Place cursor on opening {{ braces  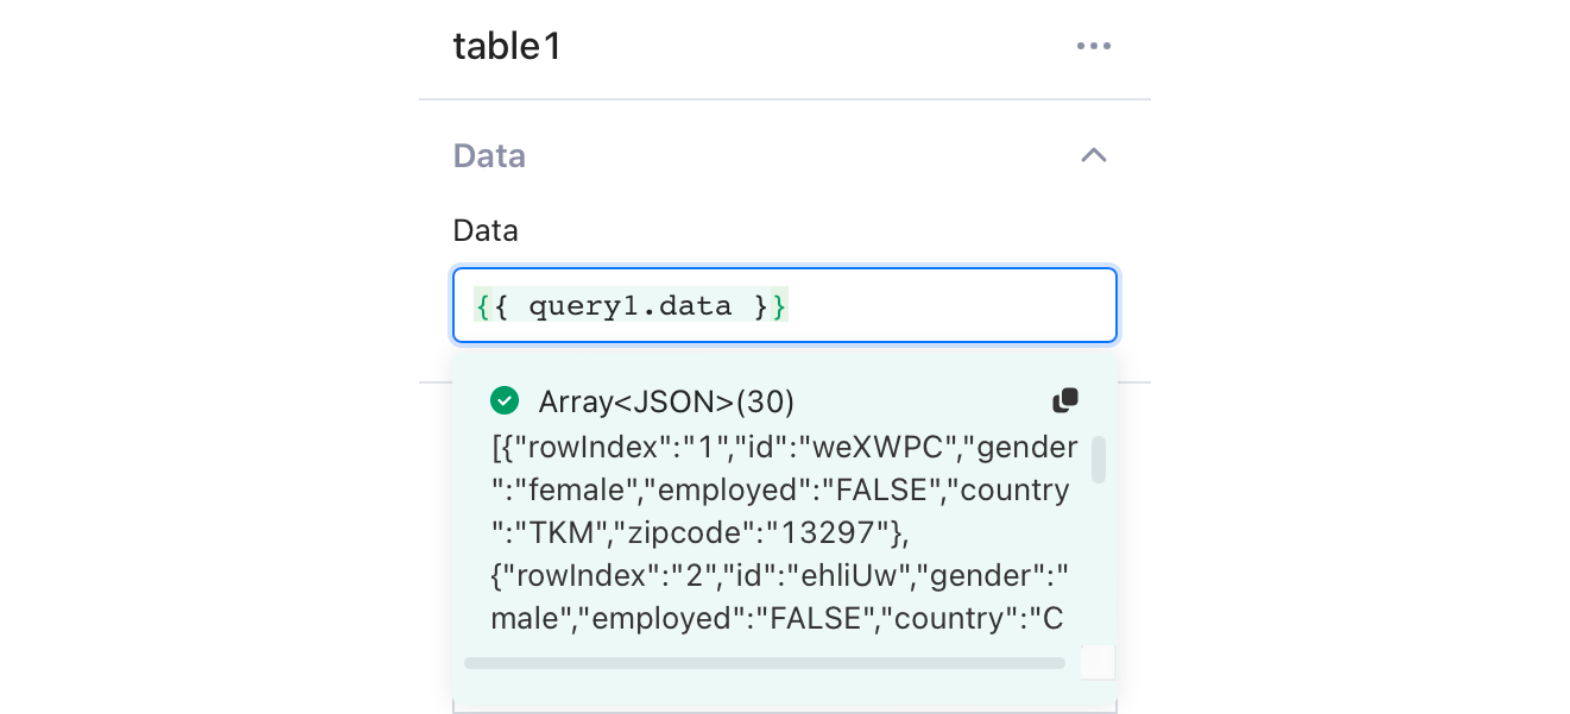pos(491,306)
